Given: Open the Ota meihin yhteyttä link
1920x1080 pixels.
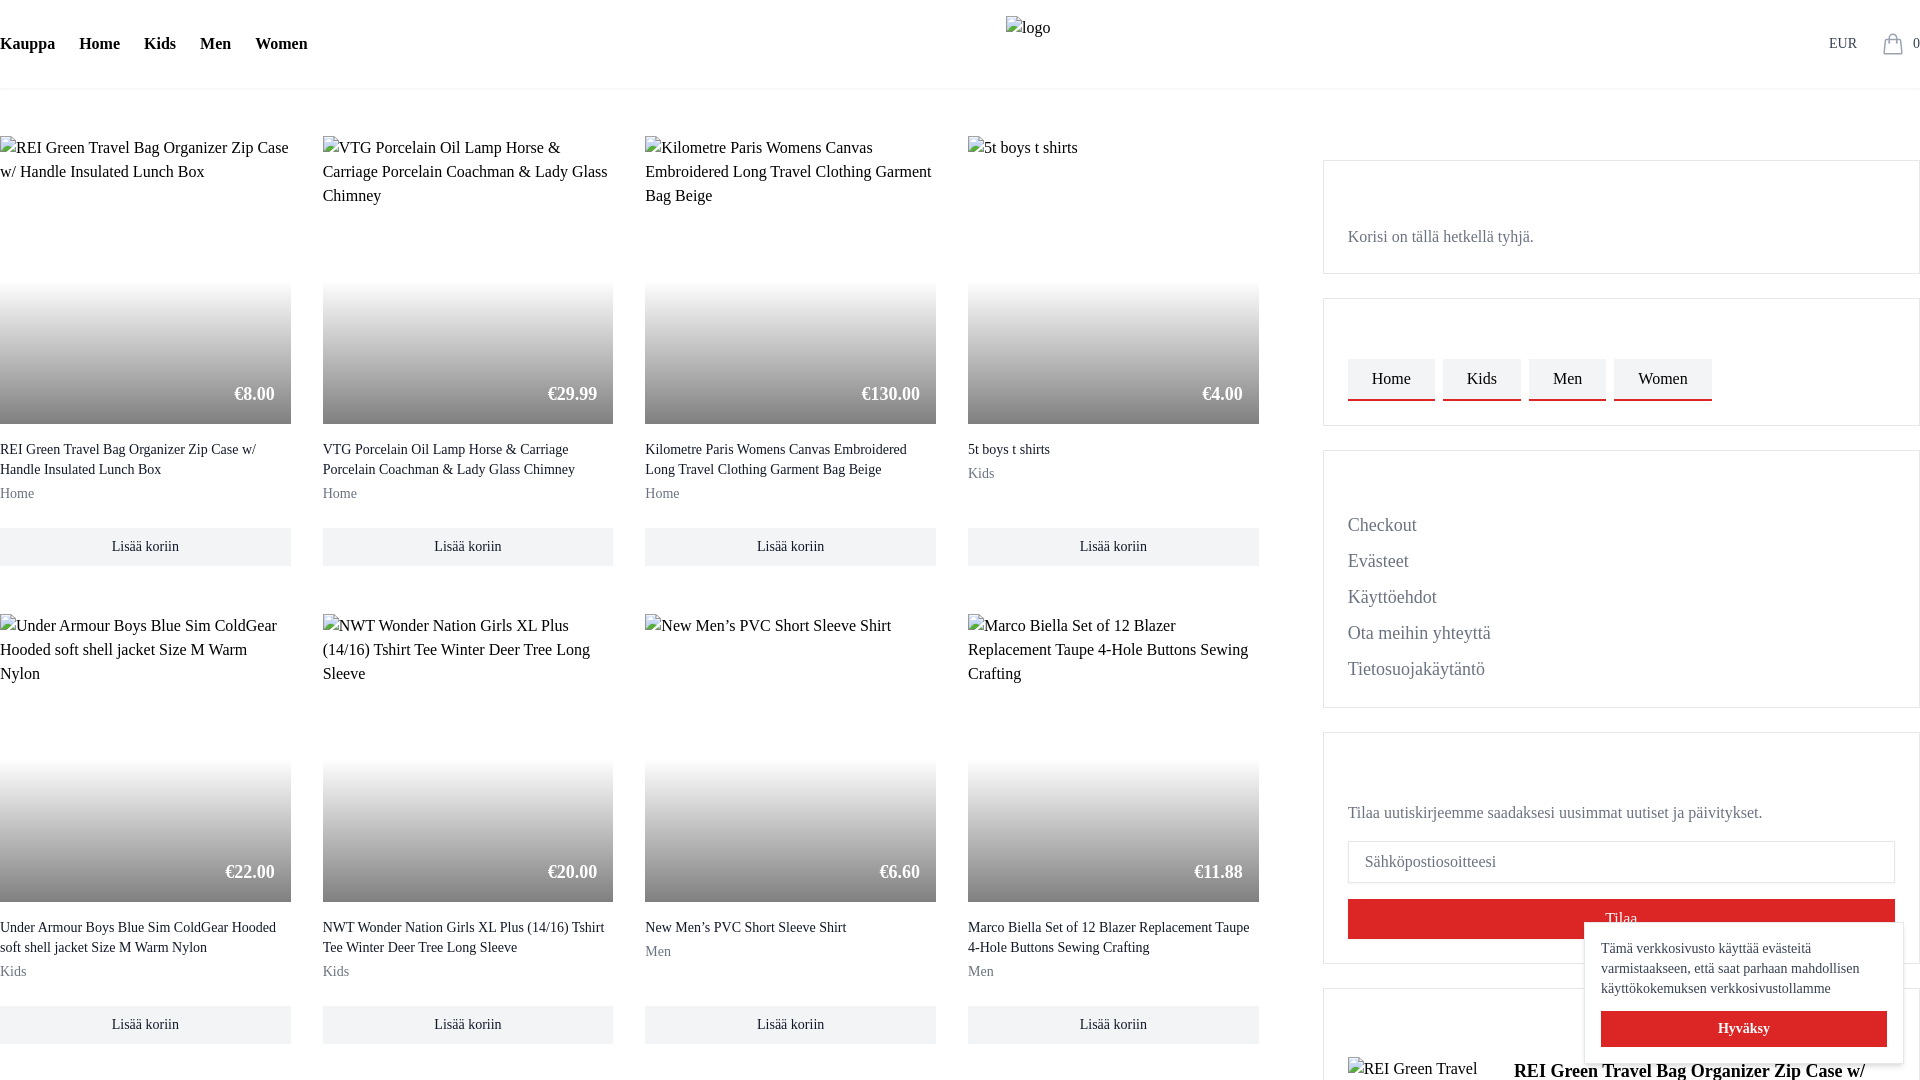Looking at the screenshot, I should 1419,633.
